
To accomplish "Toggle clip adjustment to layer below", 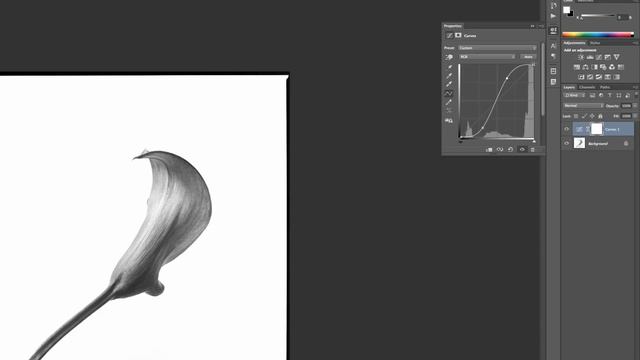I will pos(489,150).
